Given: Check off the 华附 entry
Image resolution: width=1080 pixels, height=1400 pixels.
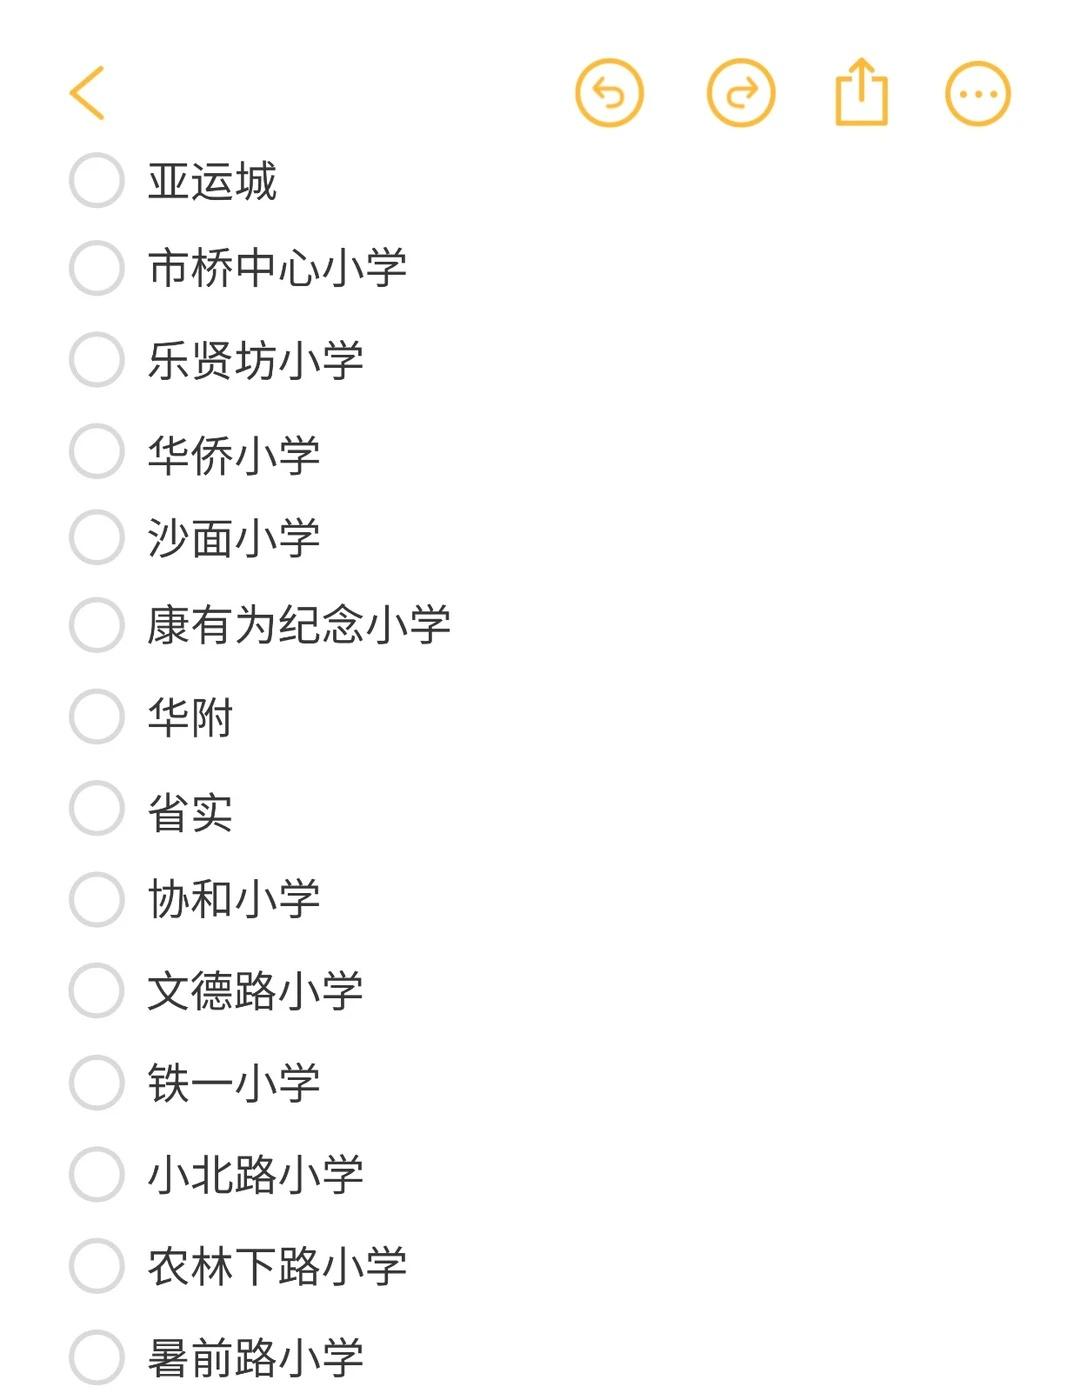Looking at the screenshot, I should pyautogui.click(x=97, y=716).
